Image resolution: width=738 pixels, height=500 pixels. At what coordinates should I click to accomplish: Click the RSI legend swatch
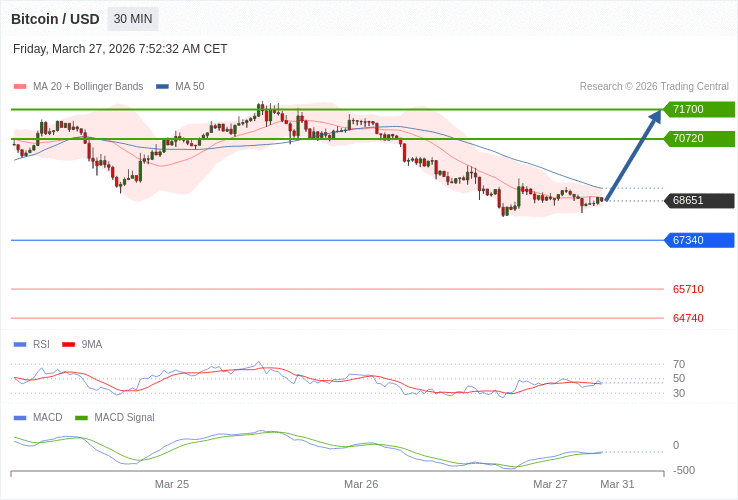point(20,345)
